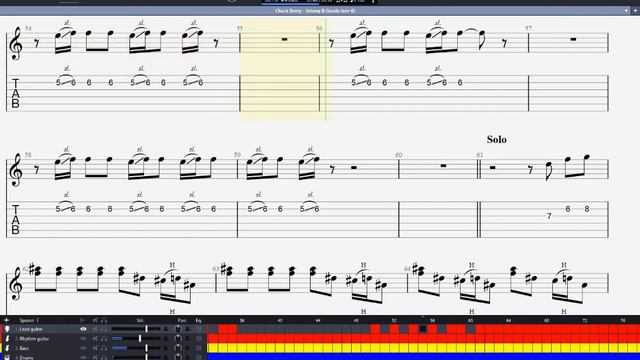Screen dimensions: 640x360
Task: Click bar 64 marker in timeline ruler
Action: [x=508, y=320]
